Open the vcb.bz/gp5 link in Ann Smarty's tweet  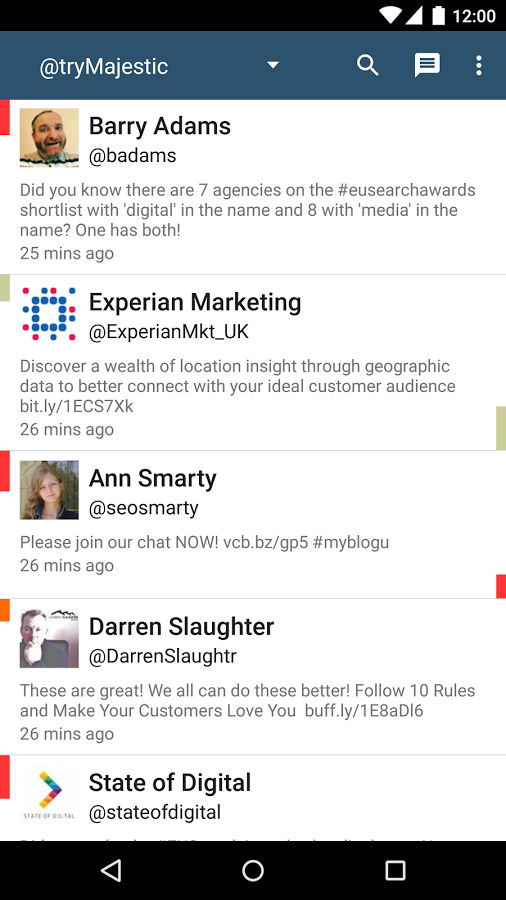(x=266, y=542)
